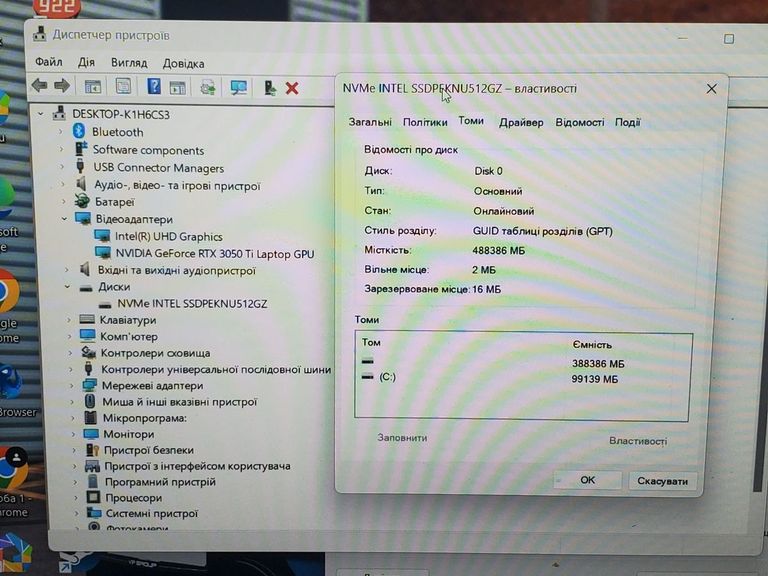Click the scan for hardware changes monitor icon
The image size is (768, 576).
pos(239,88)
